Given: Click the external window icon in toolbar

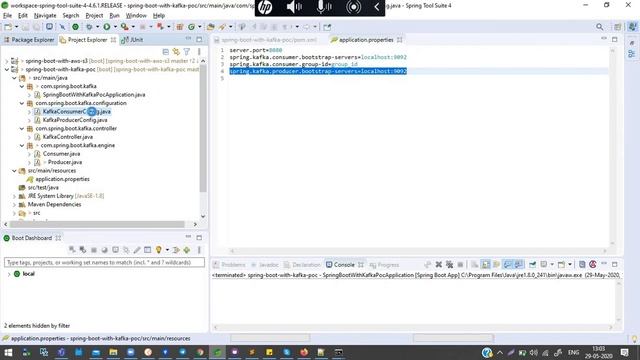Looking at the screenshot, I should pos(327,27).
